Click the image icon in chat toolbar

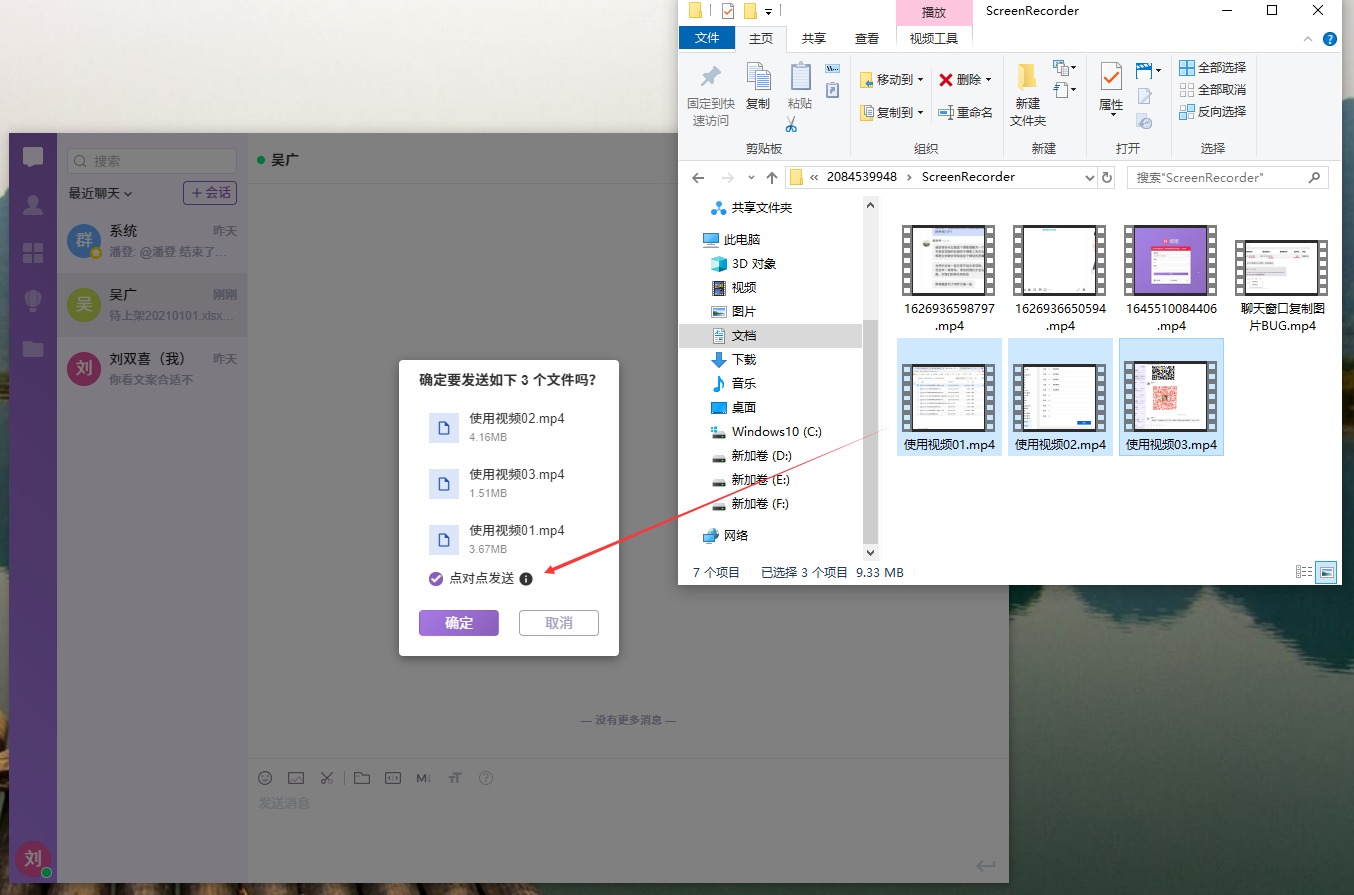tap(296, 777)
